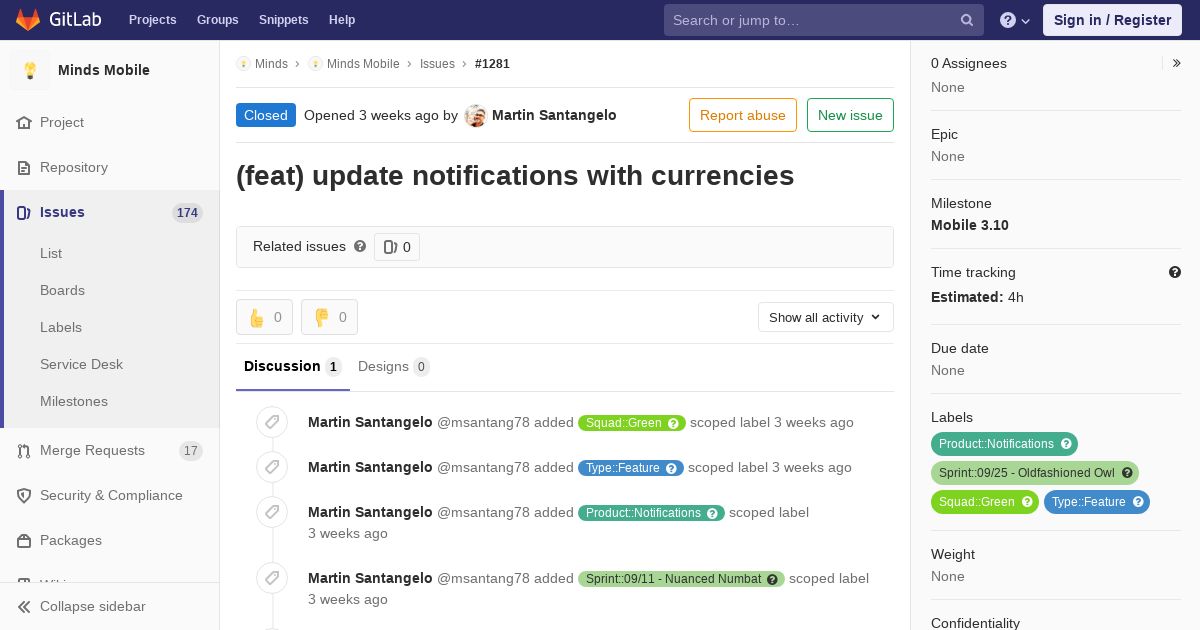Image resolution: width=1200 pixels, height=630 pixels.
Task: Click help icon on Sprint::09/11 Nuanced Numbat label
Action: [773, 579]
